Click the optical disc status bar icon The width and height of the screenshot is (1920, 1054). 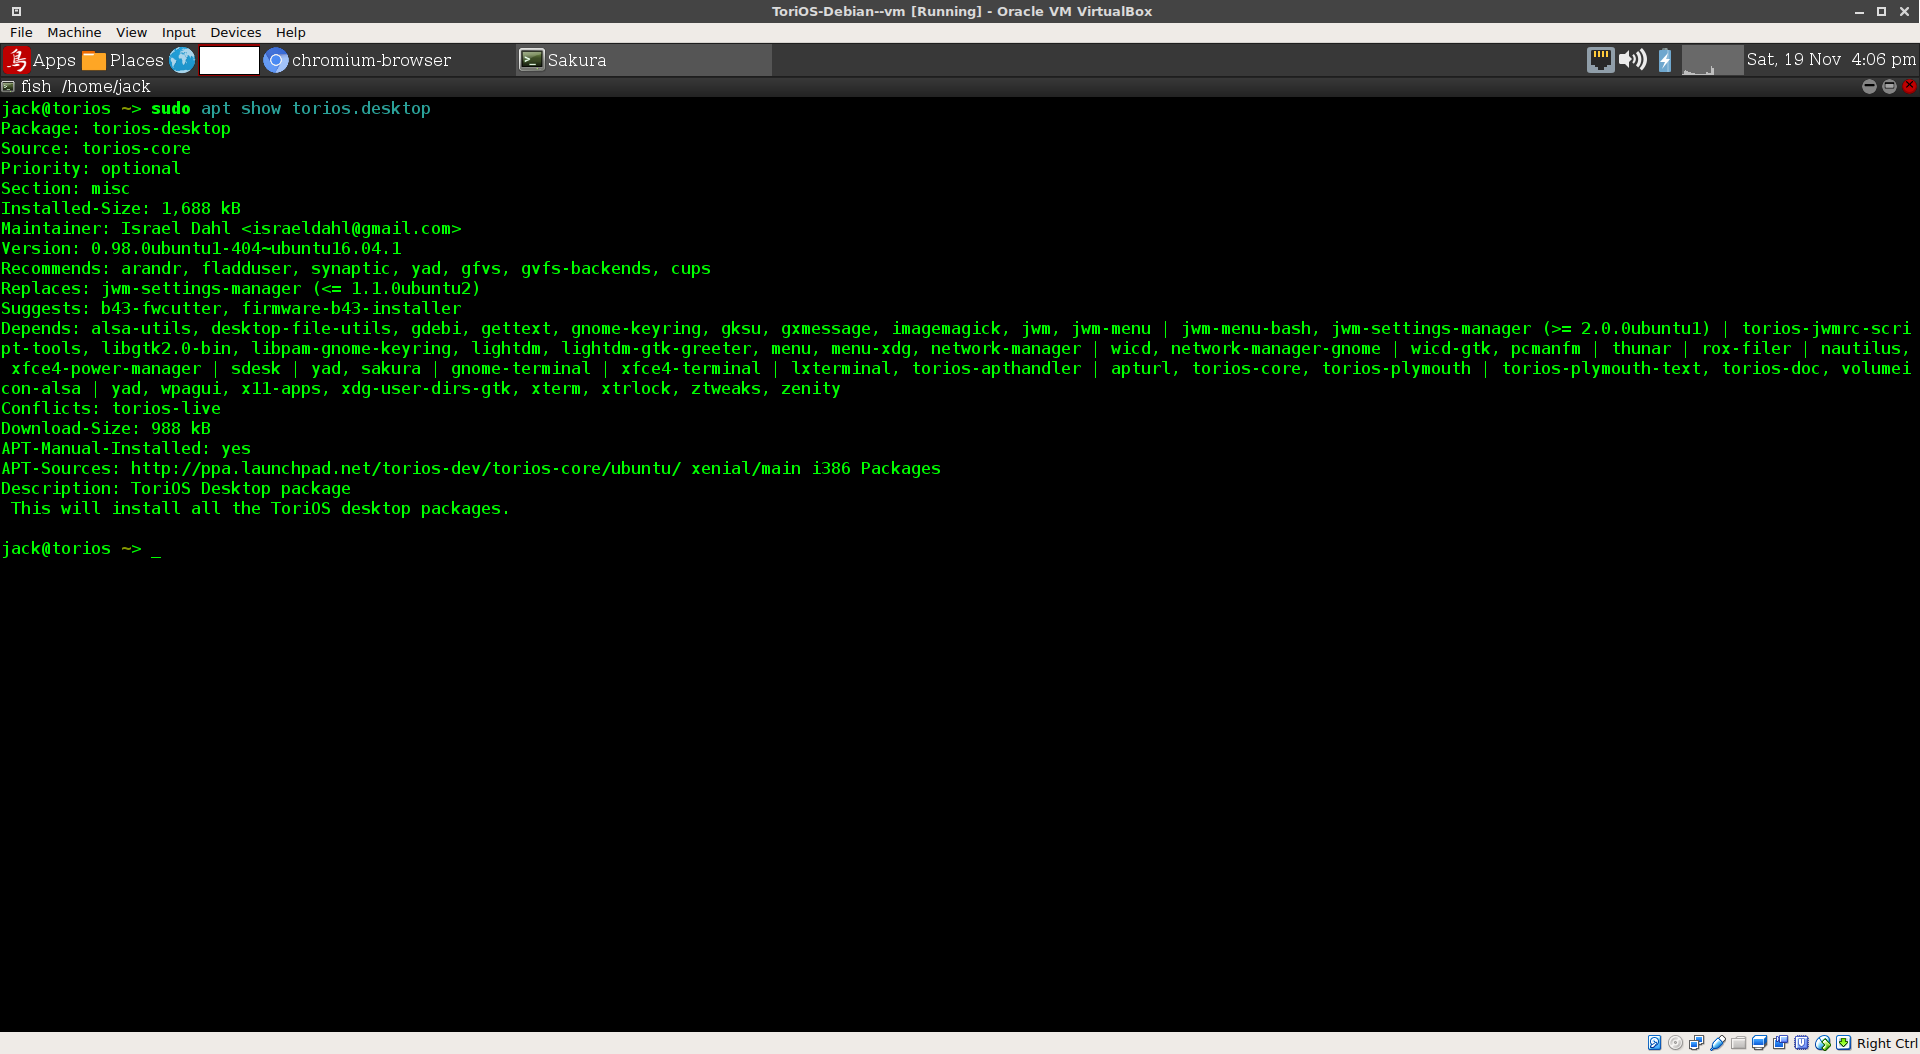[x=1675, y=1043]
